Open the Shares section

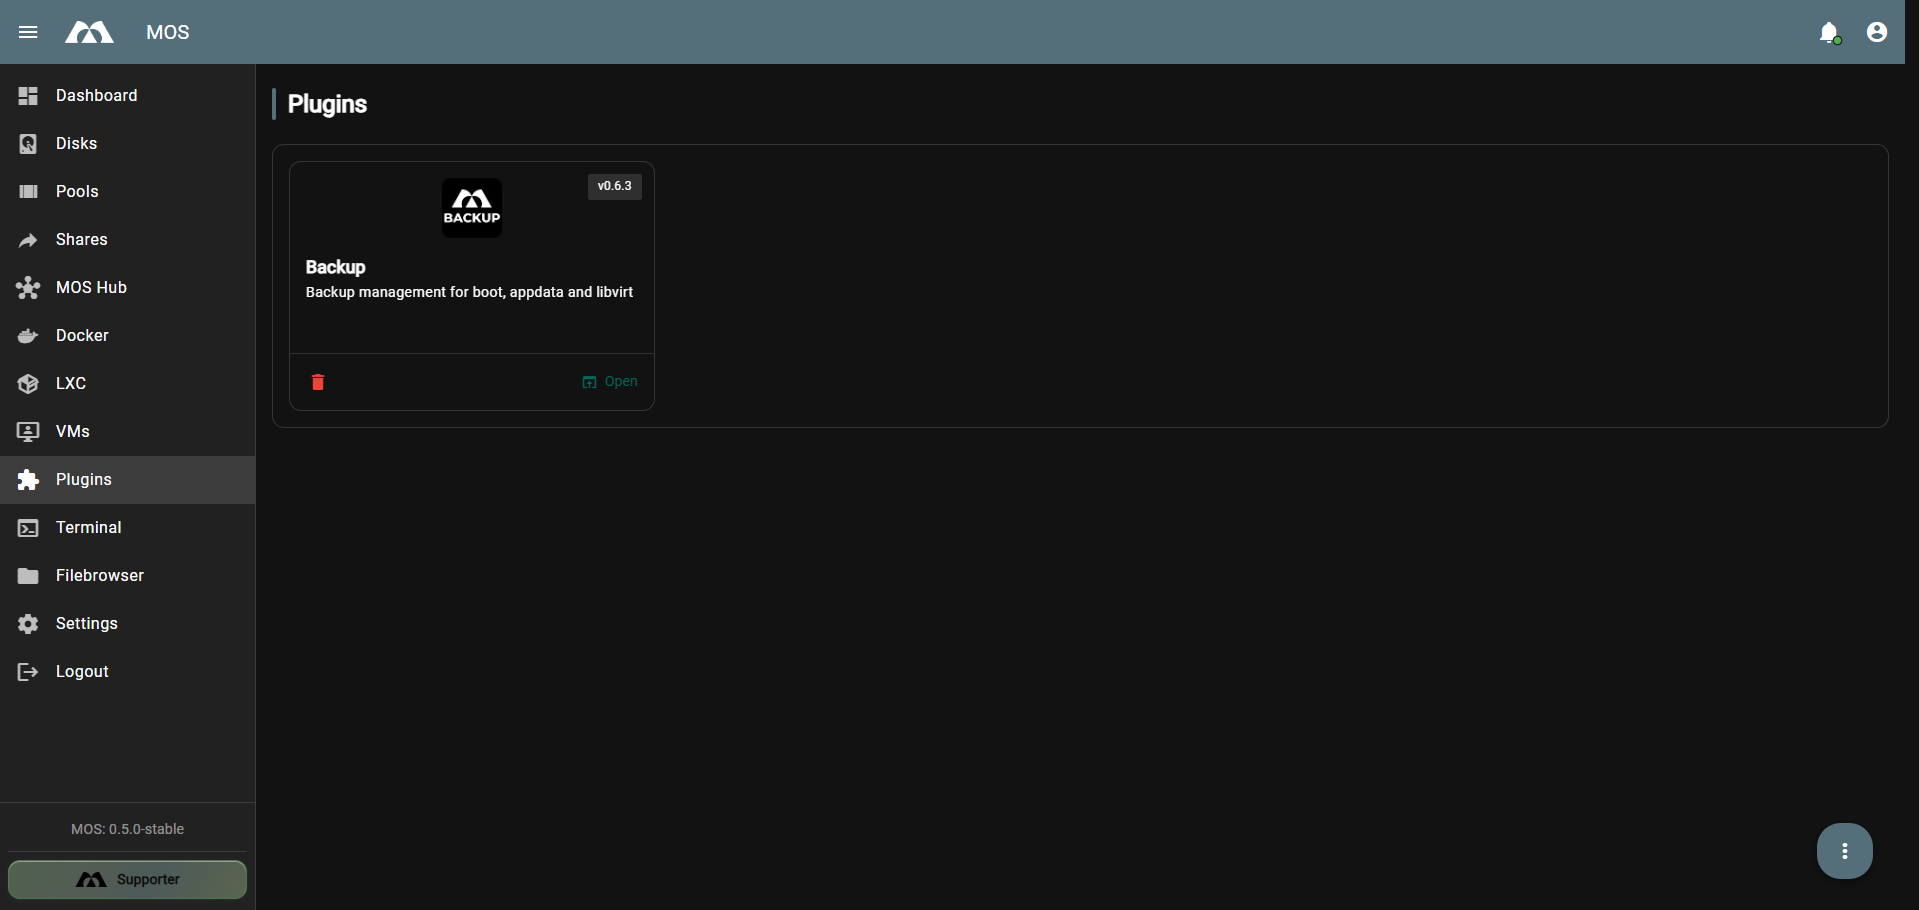(x=127, y=240)
